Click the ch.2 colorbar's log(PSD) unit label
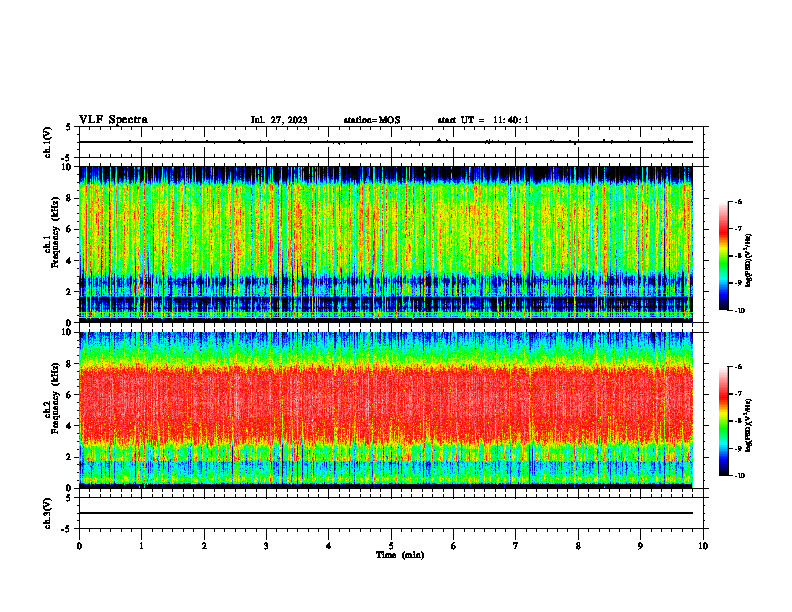The width and height of the screenshot is (792, 612). click(x=749, y=425)
